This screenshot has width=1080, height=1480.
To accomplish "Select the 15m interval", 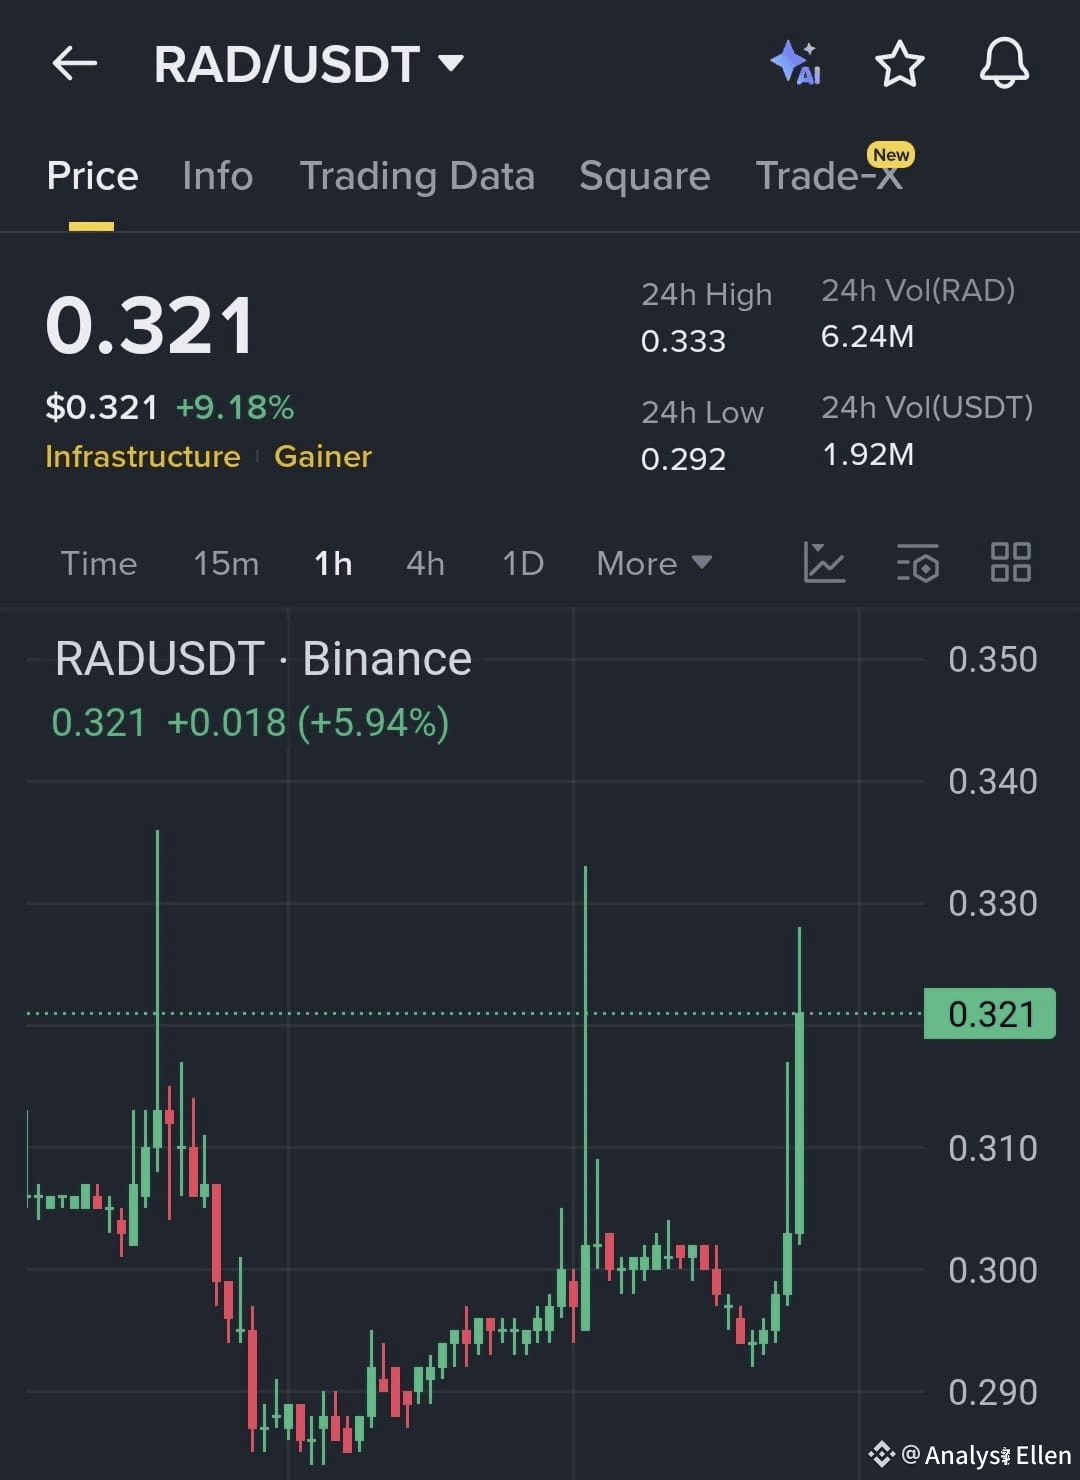I will (x=226, y=563).
